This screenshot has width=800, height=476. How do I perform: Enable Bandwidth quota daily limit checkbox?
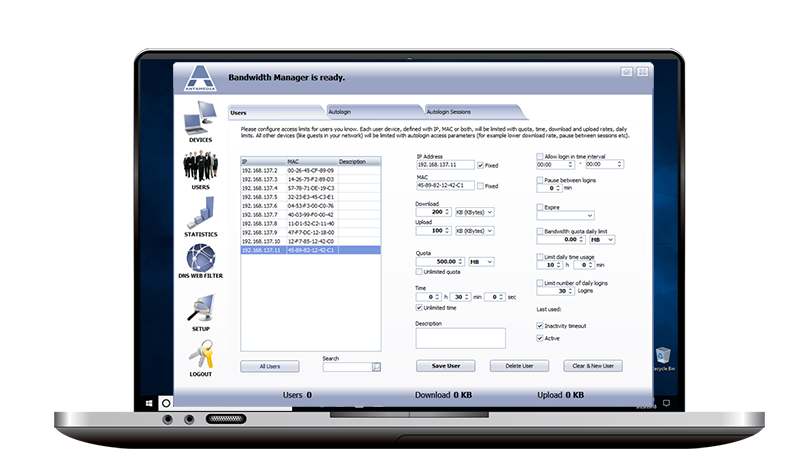click(x=540, y=231)
